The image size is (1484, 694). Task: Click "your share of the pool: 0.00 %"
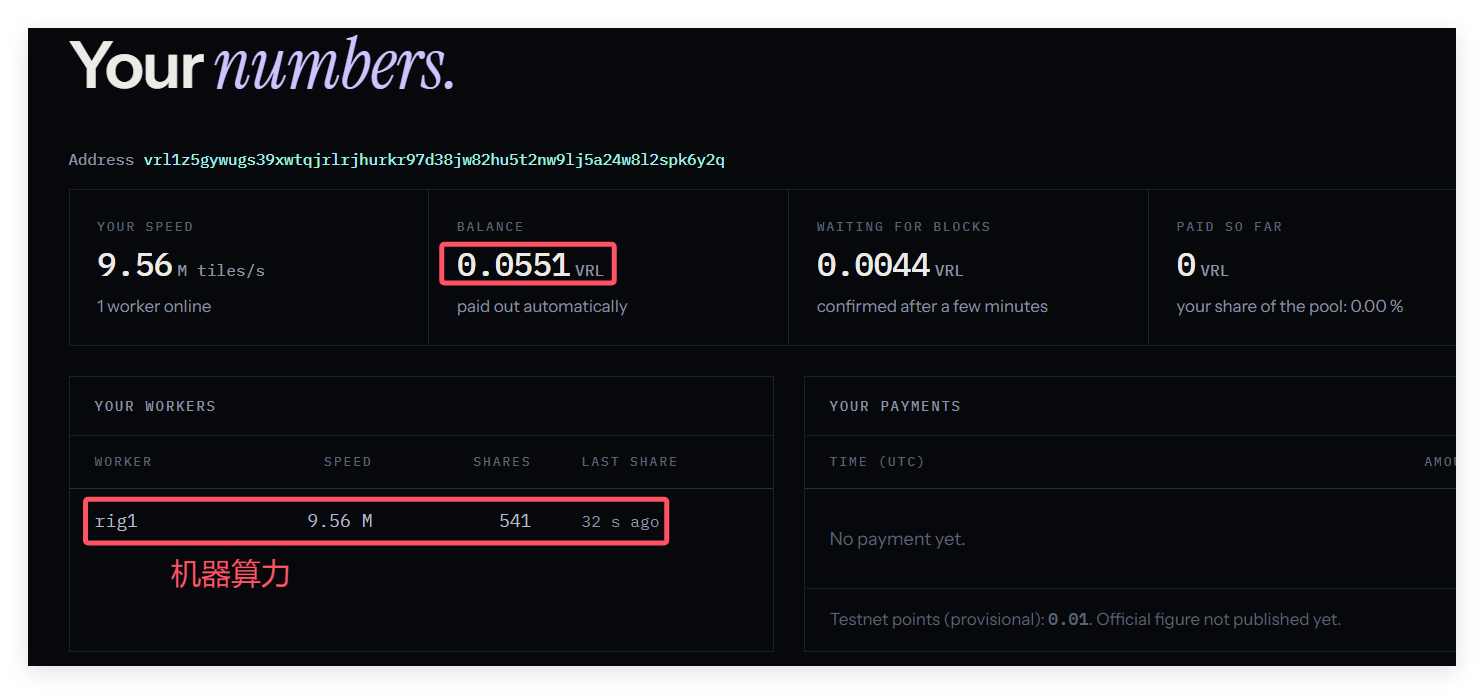1290,307
